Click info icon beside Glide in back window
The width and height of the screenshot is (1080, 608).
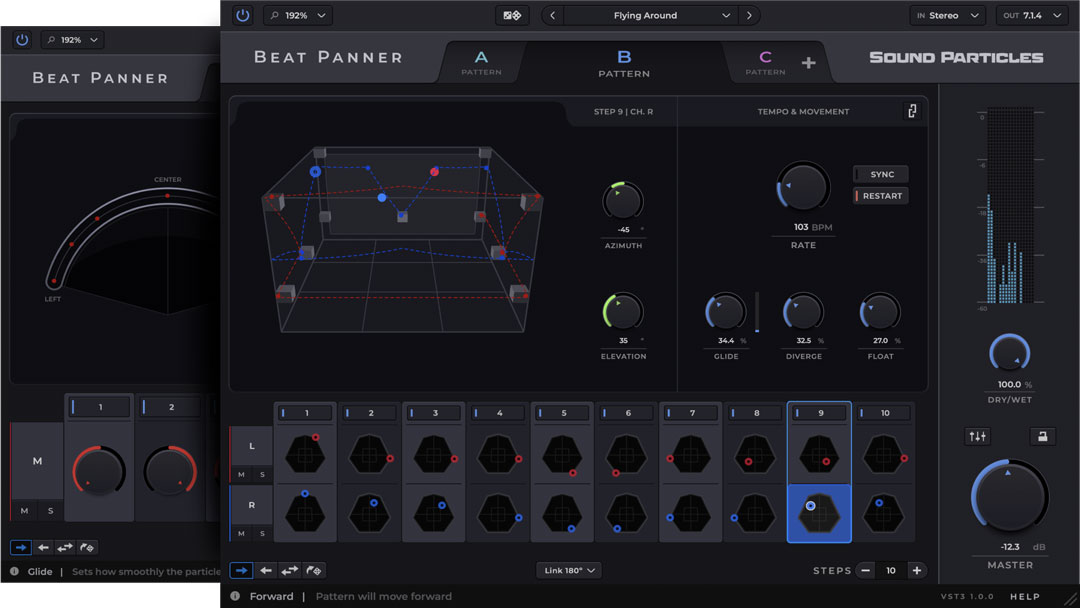14,572
